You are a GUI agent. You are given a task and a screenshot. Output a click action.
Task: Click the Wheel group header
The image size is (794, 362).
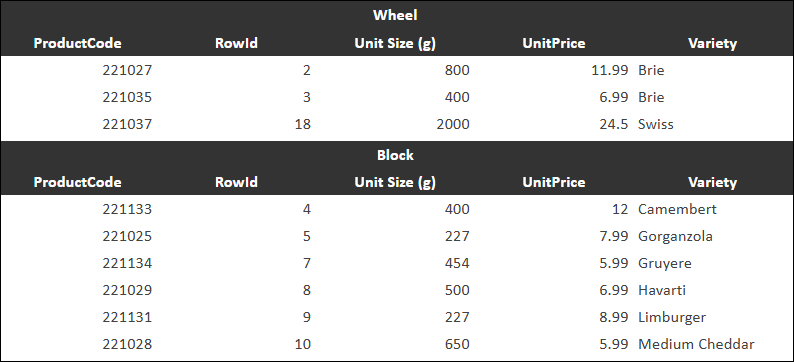[x=395, y=15]
